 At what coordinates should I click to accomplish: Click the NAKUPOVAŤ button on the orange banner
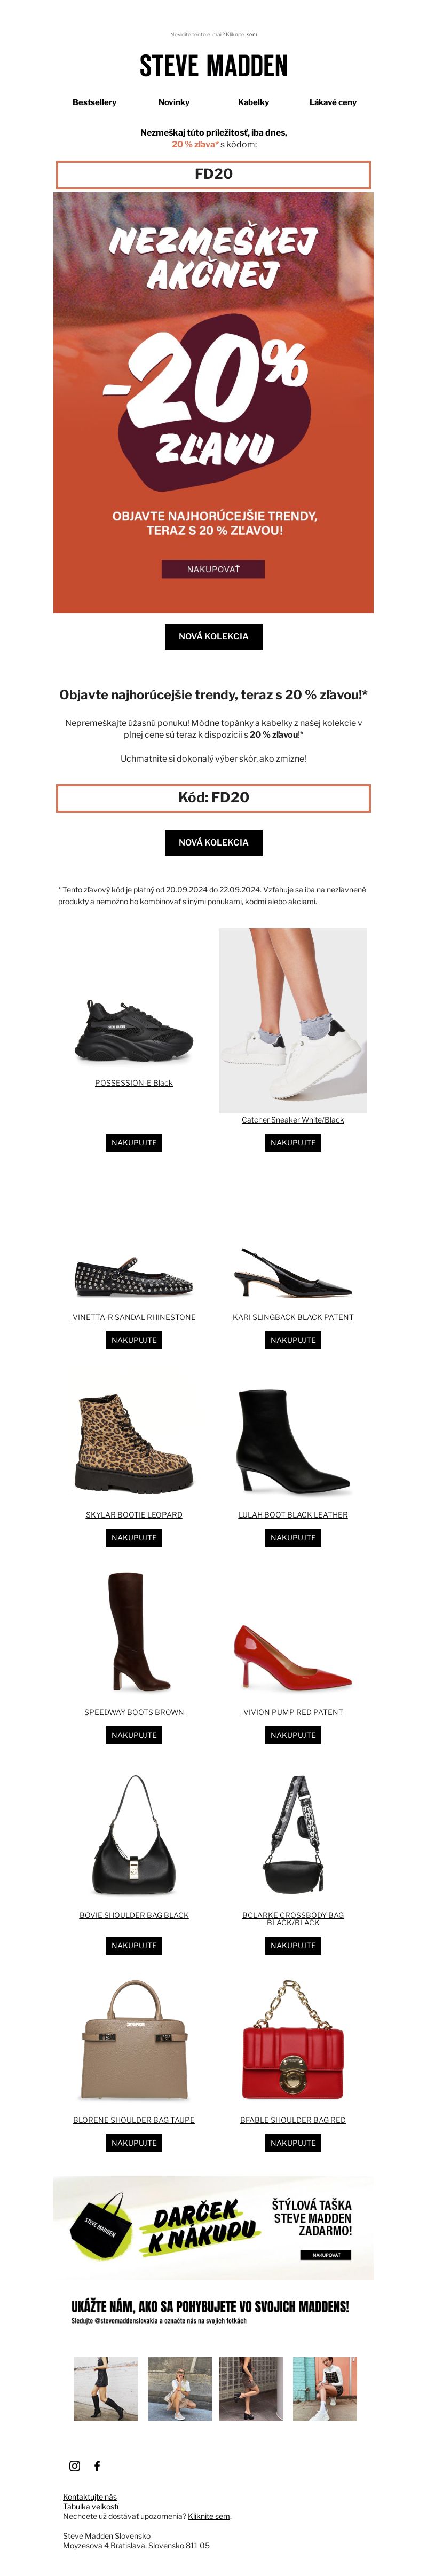(213, 569)
